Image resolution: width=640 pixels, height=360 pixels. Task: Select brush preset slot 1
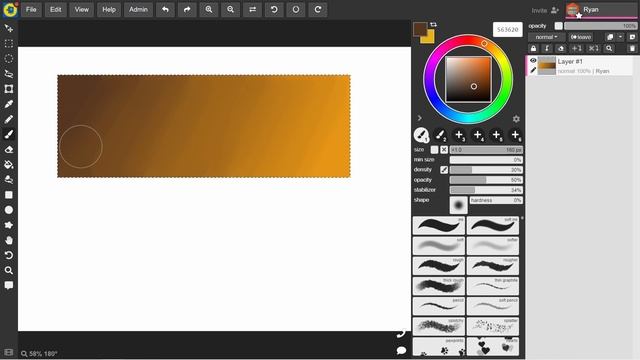[421, 135]
